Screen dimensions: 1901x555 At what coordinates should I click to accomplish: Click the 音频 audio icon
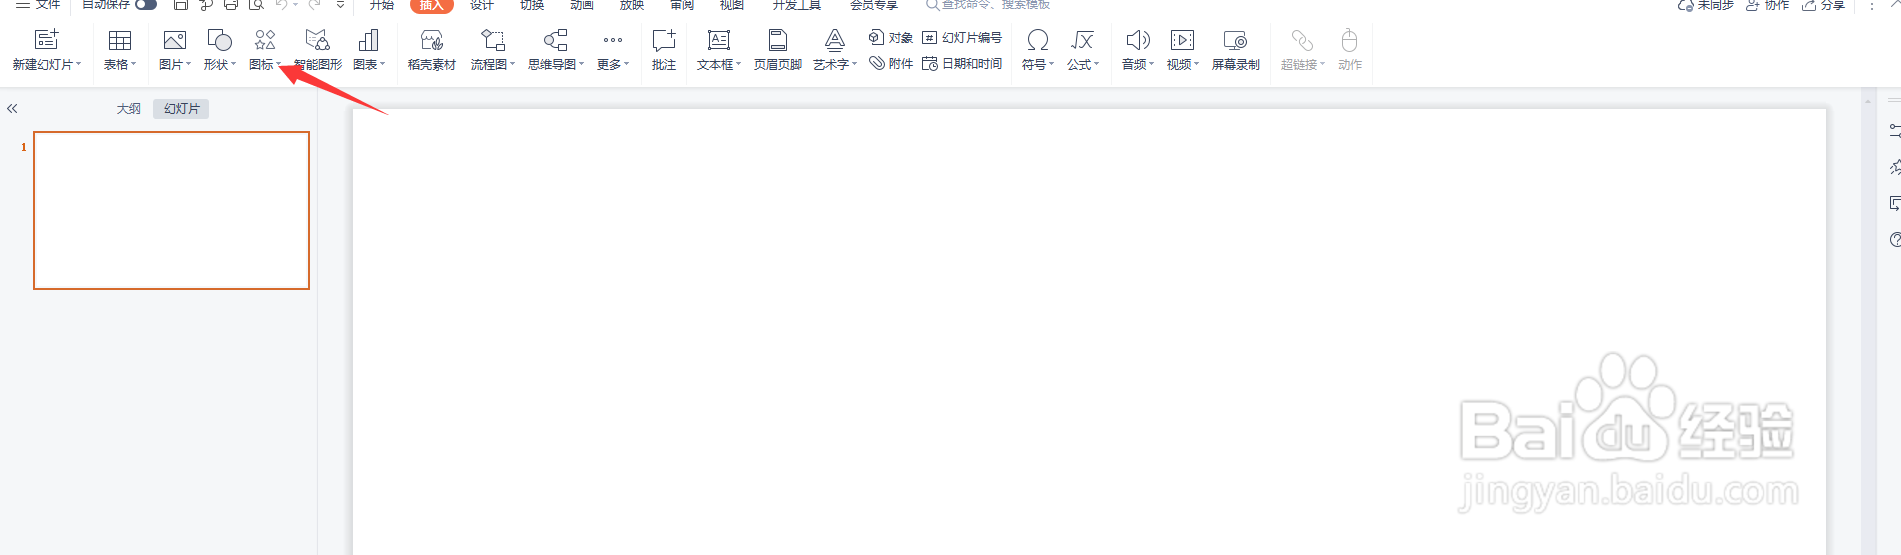point(1138,40)
